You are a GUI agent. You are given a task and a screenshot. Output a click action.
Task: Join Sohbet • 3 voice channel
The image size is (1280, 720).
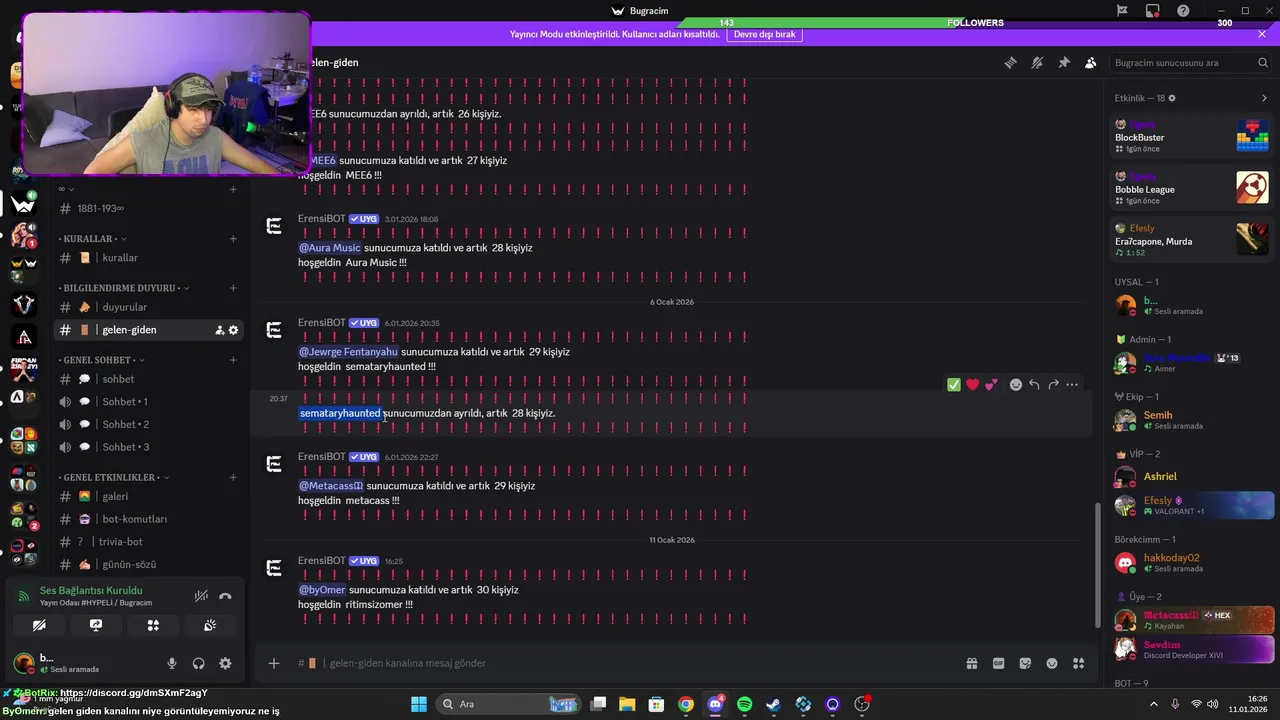[x=148, y=447]
